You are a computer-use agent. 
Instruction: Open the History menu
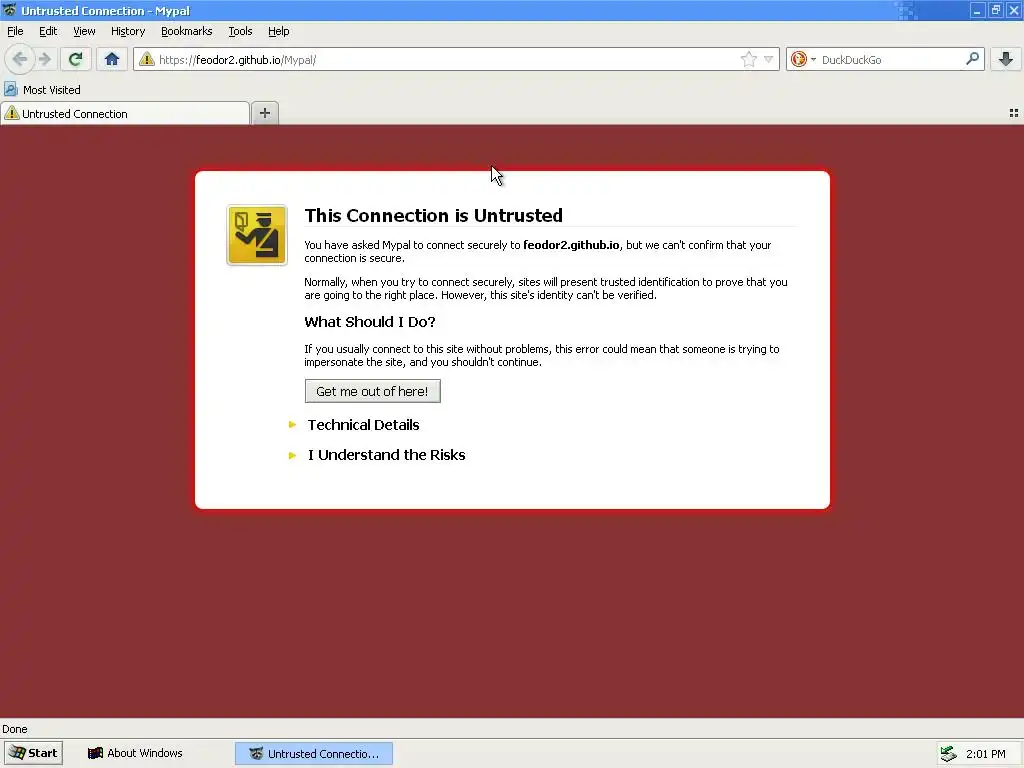point(128,31)
